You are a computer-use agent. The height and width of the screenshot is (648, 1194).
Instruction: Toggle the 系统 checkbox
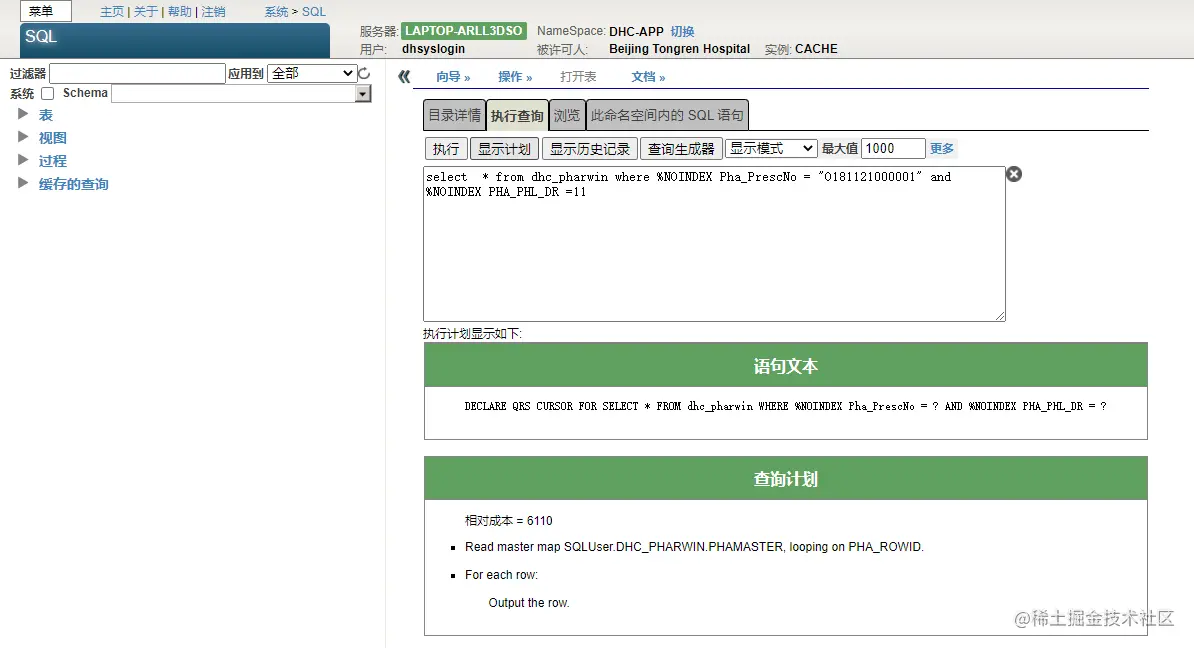coord(47,94)
